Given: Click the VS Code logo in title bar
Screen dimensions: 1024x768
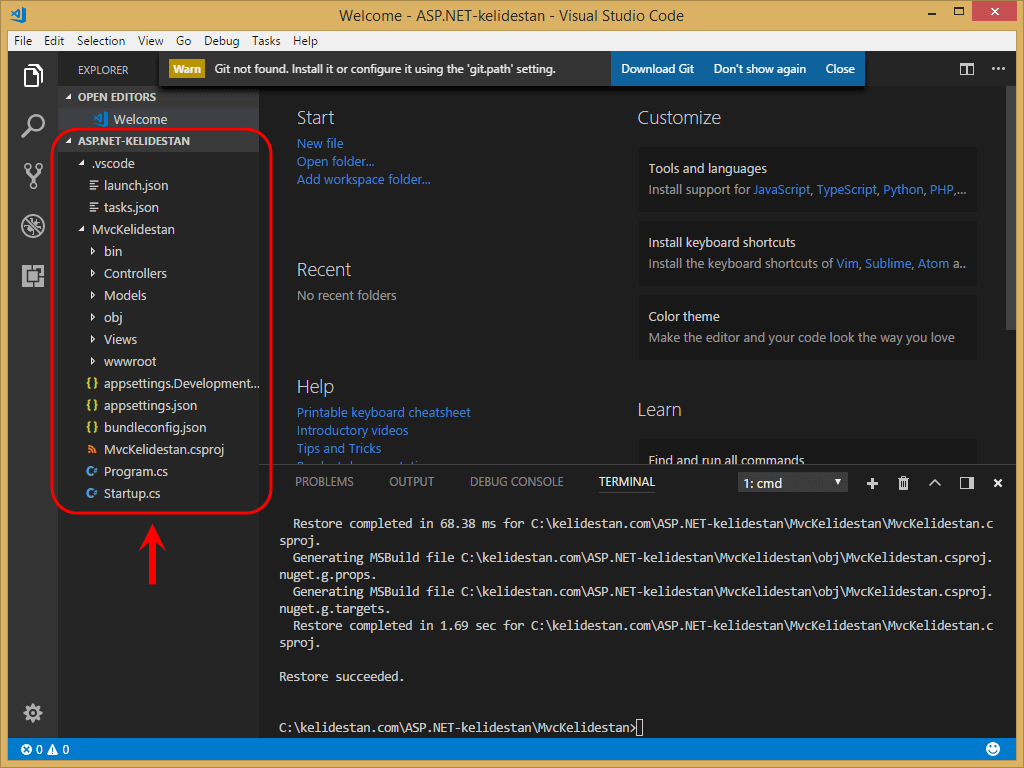Looking at the screenshot, I should pos(18,14).
